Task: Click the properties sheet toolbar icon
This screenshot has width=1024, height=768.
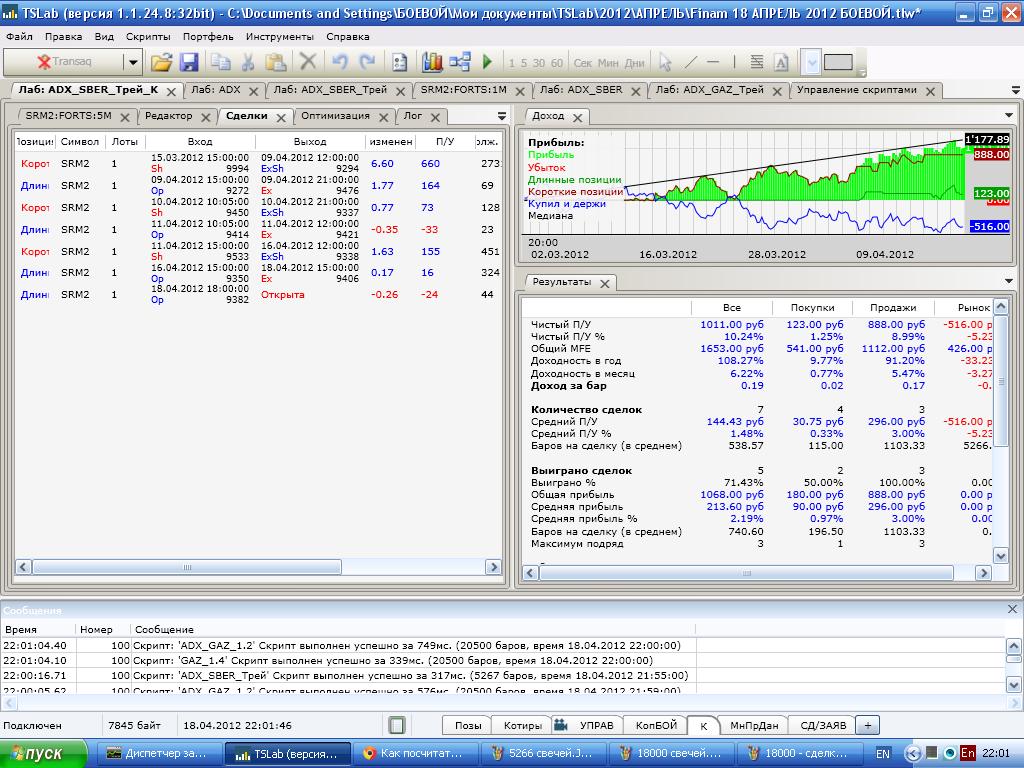Action: (x=399, y=63)
